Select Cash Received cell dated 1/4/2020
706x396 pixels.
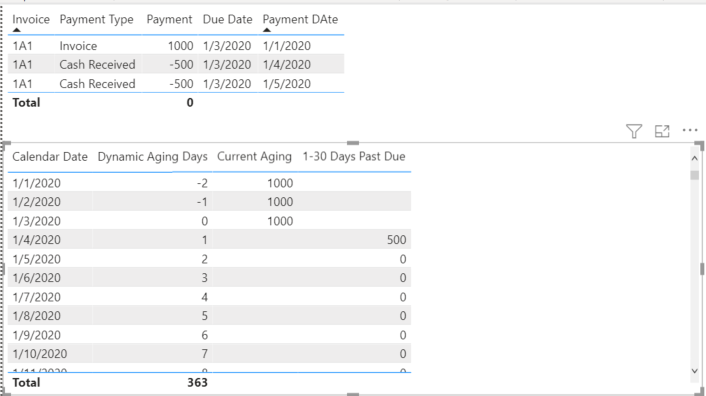coord(97,65)
